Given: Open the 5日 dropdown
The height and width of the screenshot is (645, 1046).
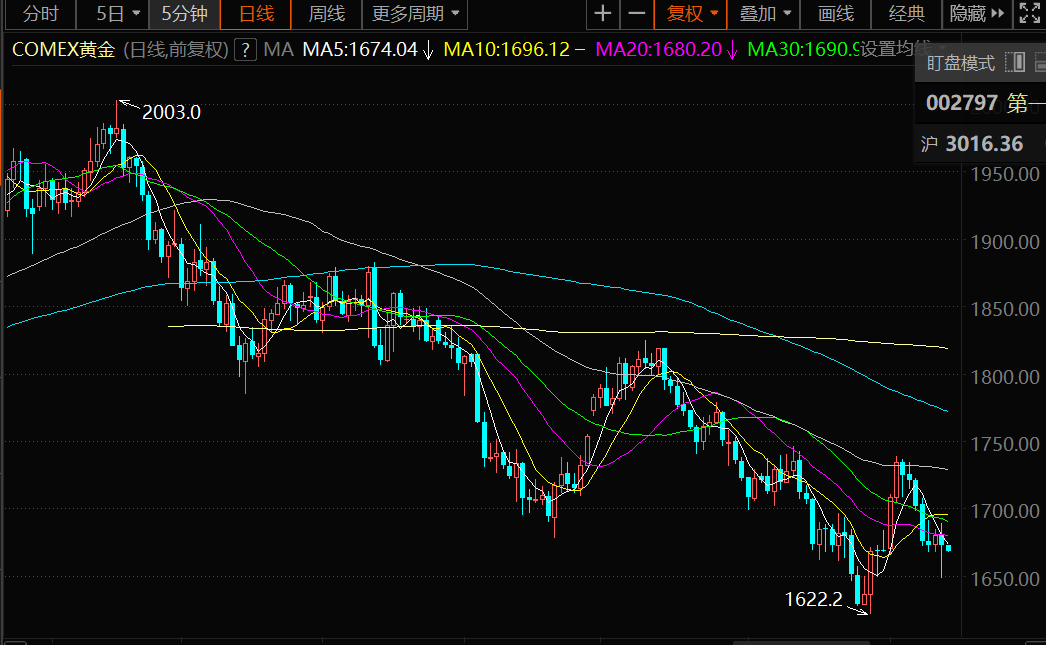Looking at the screenshot, I should point(119,14).
